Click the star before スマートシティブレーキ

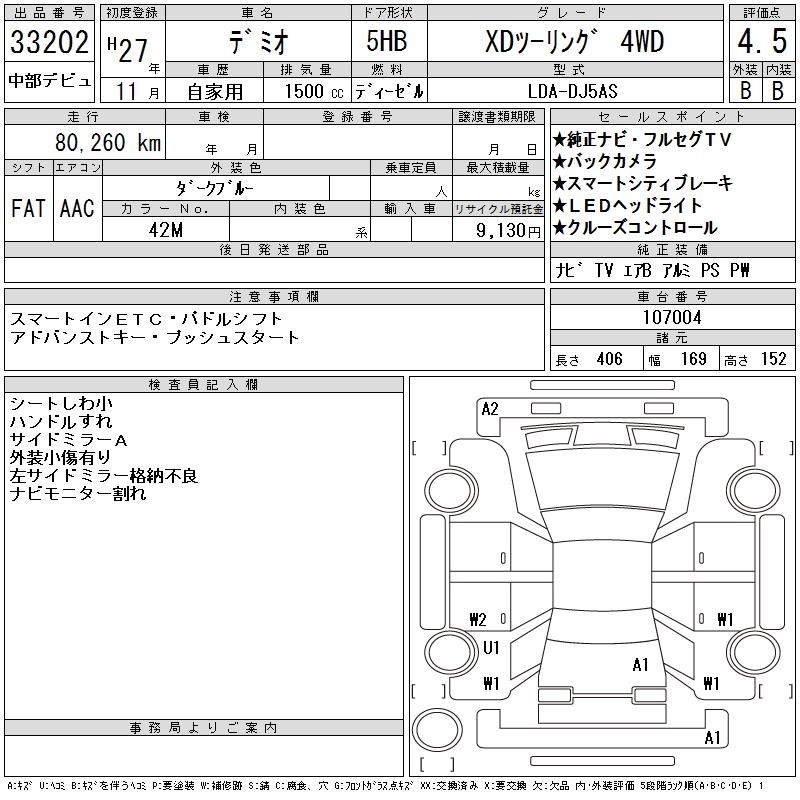point(559,184)
